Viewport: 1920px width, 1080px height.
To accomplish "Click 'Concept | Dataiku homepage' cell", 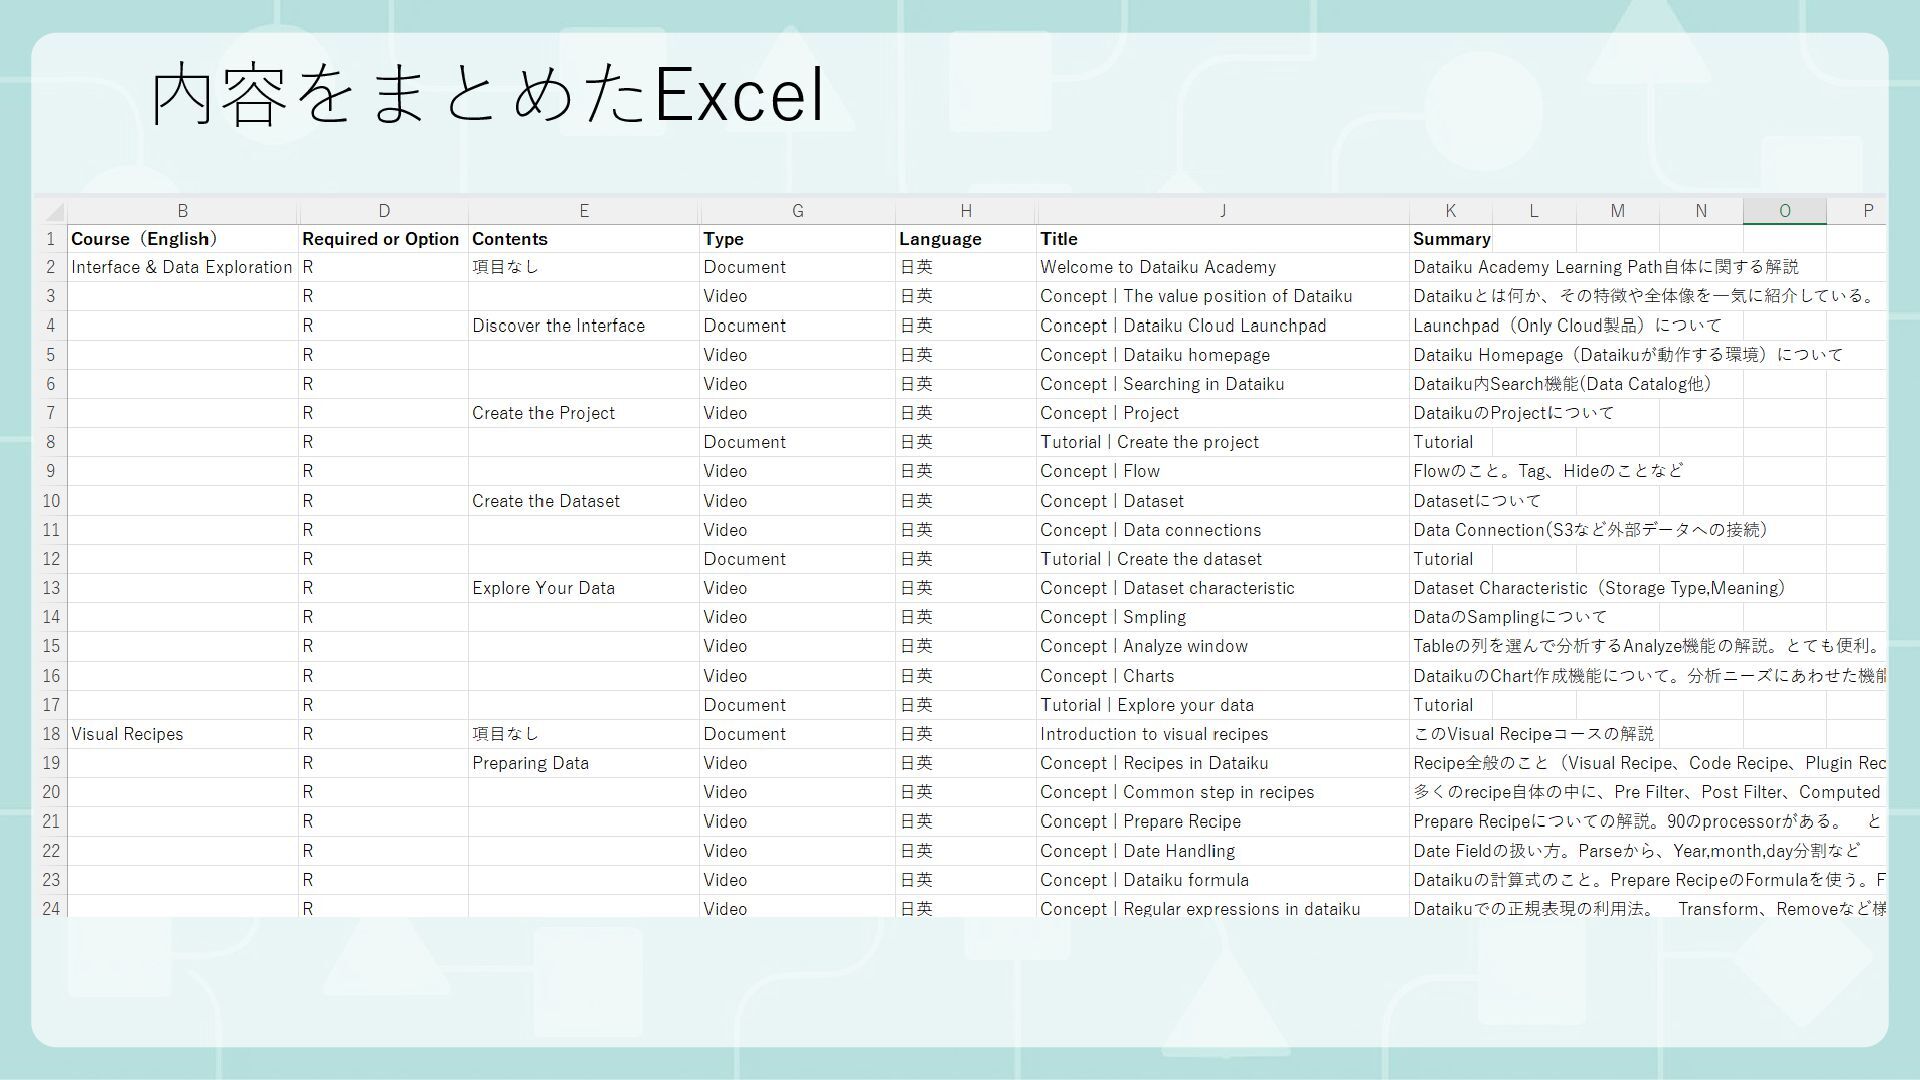I will coord(1223,355).
